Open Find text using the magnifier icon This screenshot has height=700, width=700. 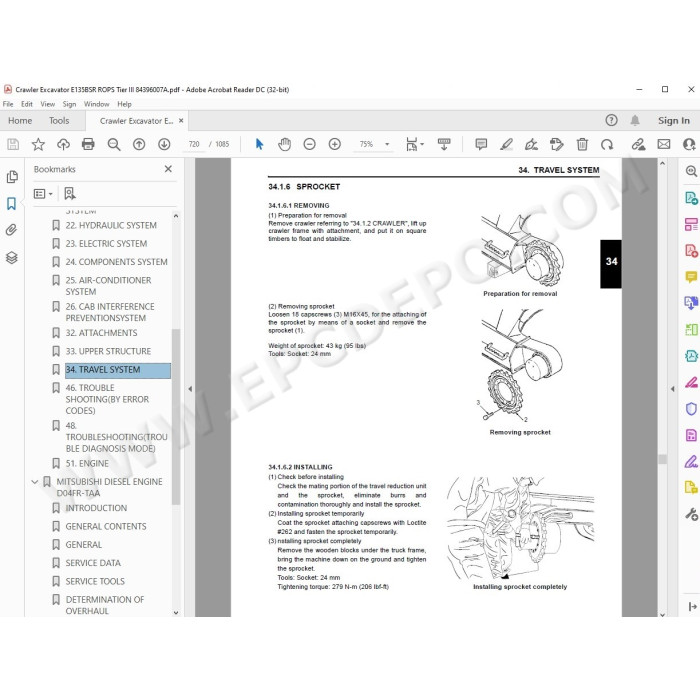coord(114,144)
